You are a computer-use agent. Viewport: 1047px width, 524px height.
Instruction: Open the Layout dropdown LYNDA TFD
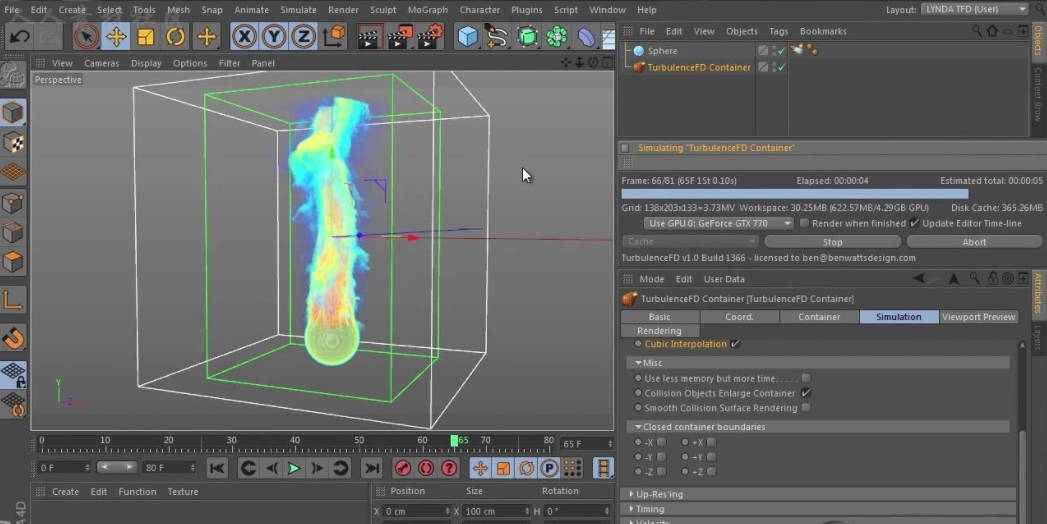[975, 9]
